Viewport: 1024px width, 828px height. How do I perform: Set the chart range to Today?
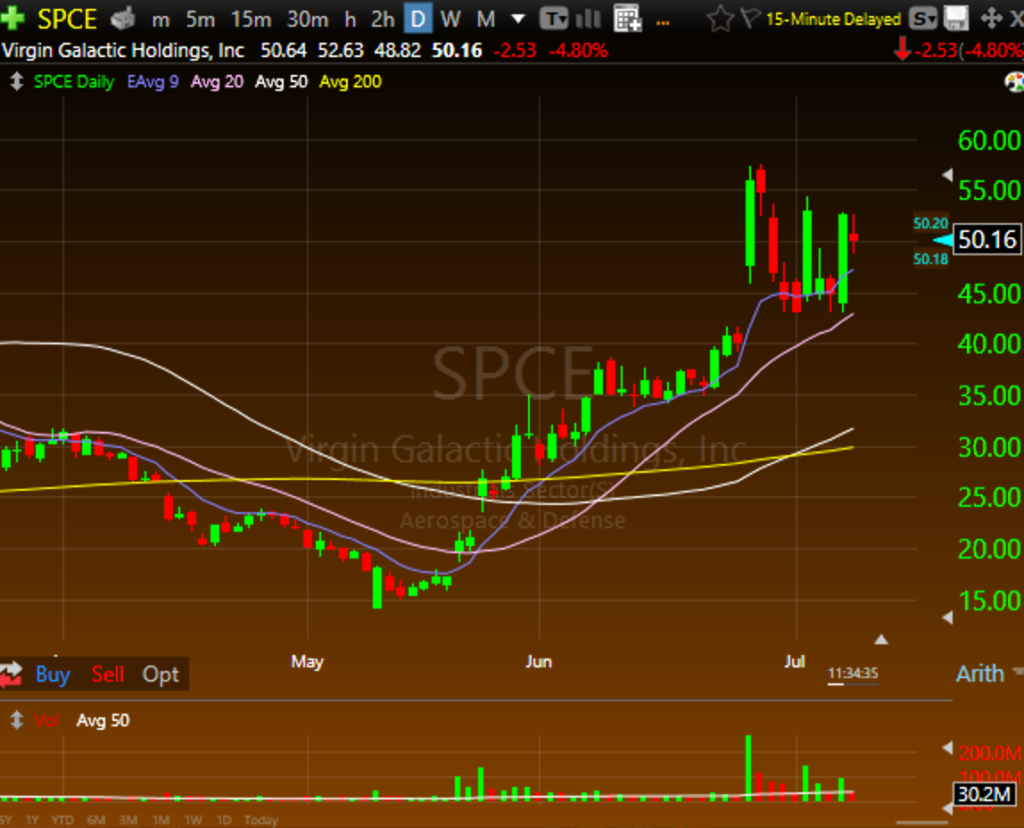pyautogui.click(x=261, y=820)
